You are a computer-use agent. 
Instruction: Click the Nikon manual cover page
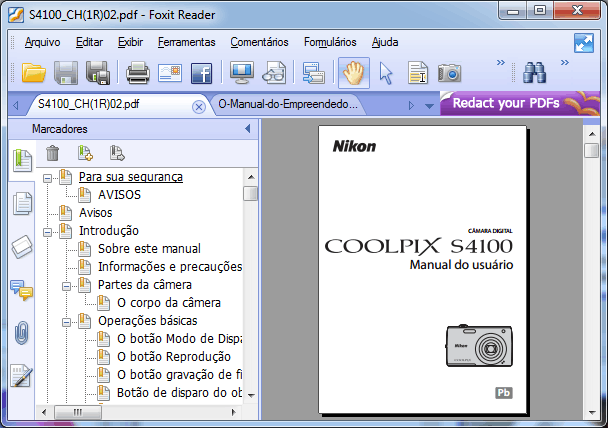click(x=422, y=270)
